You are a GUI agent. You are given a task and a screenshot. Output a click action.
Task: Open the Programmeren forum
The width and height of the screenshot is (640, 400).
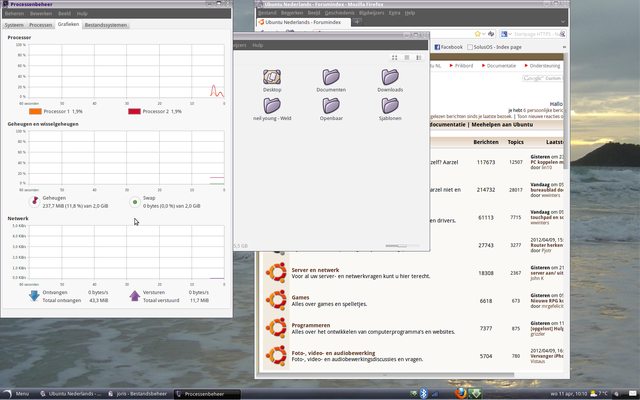[x=311, y=325]
